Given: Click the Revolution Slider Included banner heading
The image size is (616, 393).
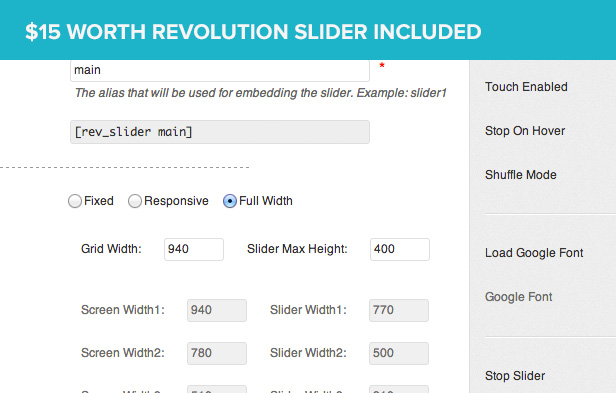Looking at the screenshot, I should [x=253, y=32].
